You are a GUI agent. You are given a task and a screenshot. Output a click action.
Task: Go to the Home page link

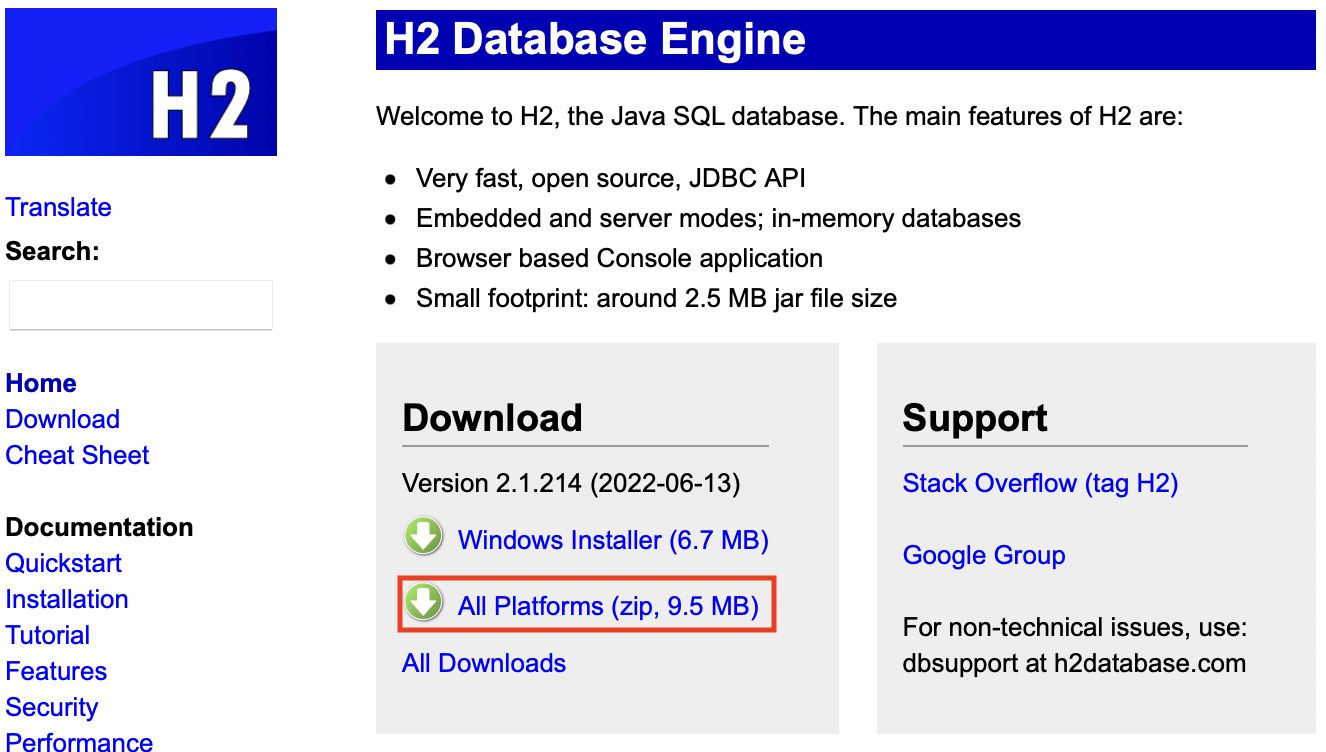41,383
